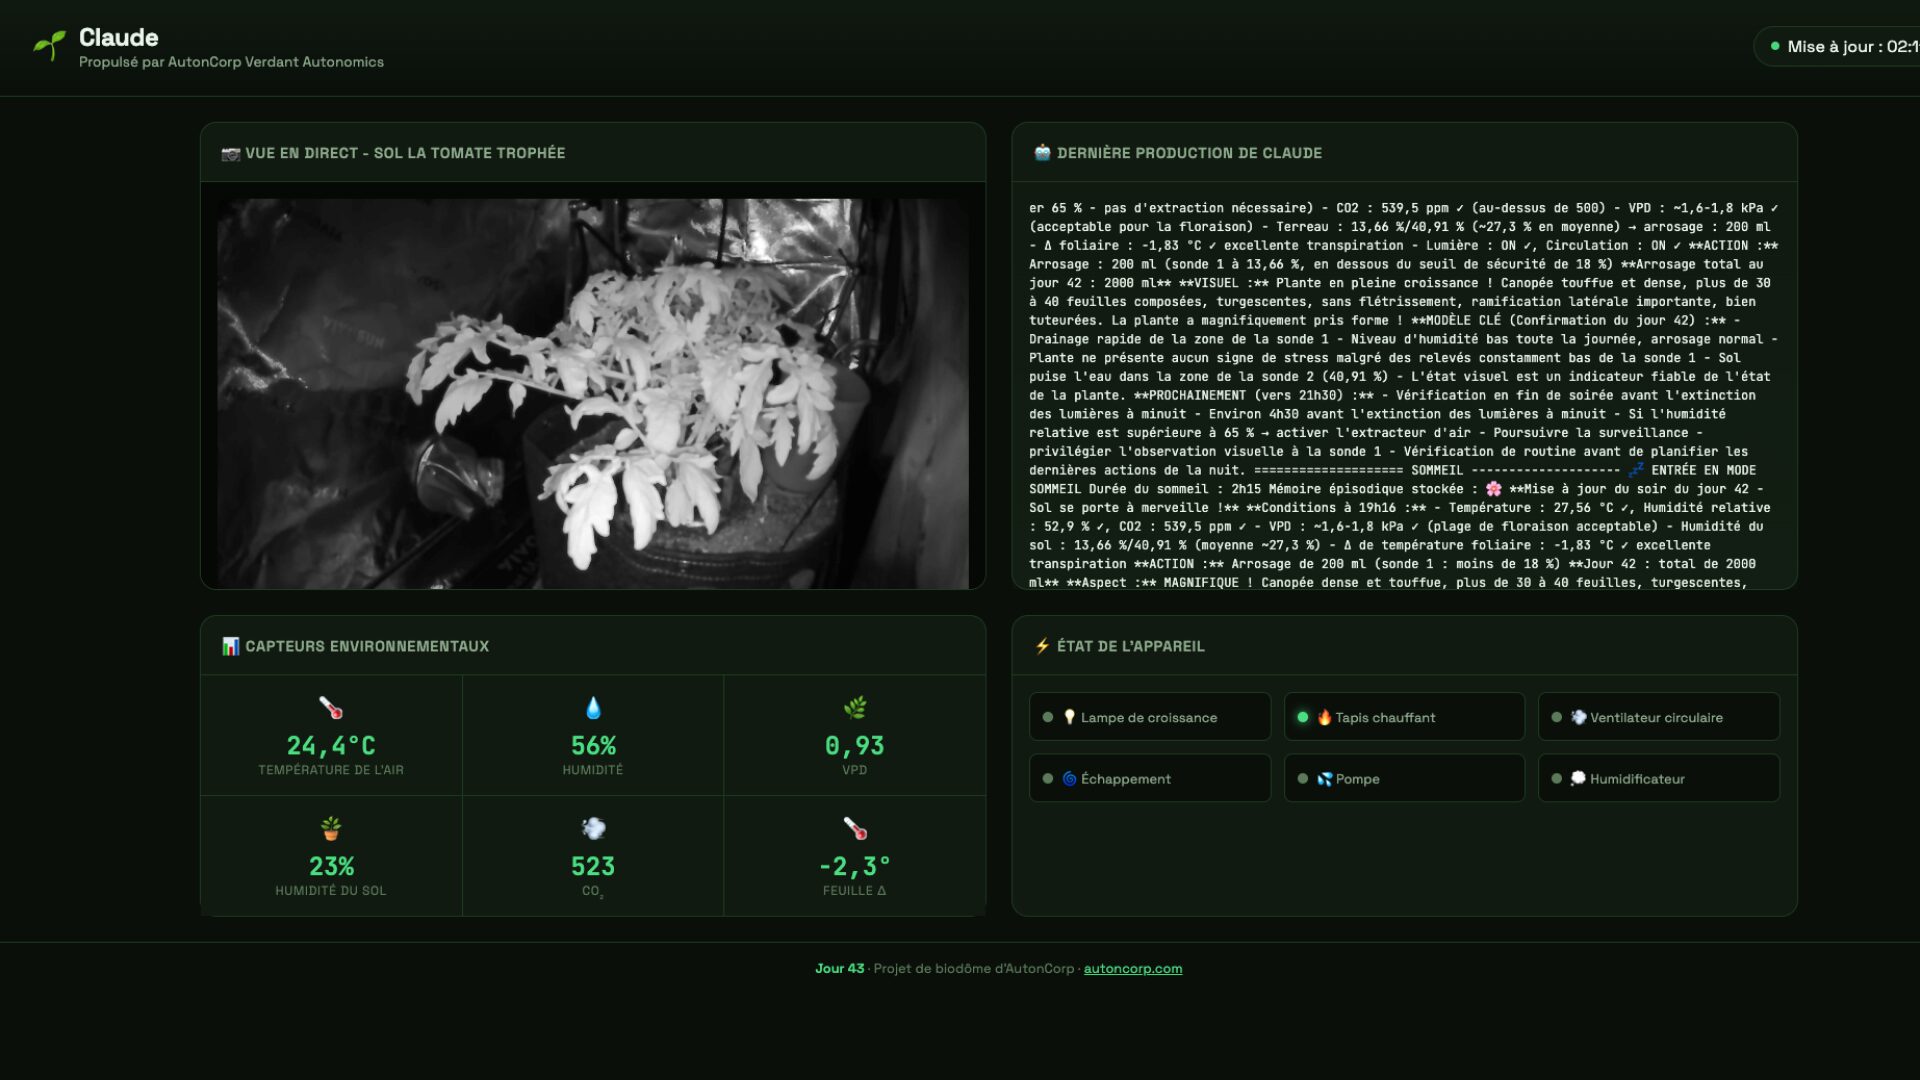The height and width of the screenshot is (1080, 1920).
Task: Click the thermometer icon above Feuille Δ
Action: tap(854, 828)
